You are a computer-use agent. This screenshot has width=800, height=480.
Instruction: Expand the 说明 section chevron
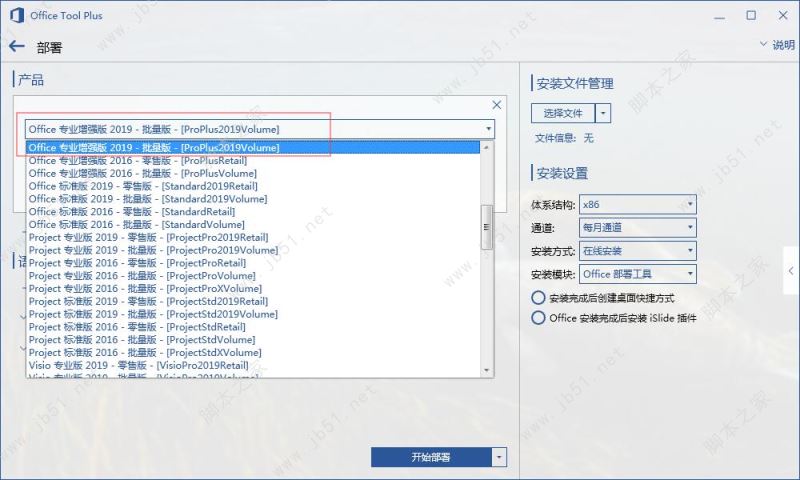tap(764, 44)
